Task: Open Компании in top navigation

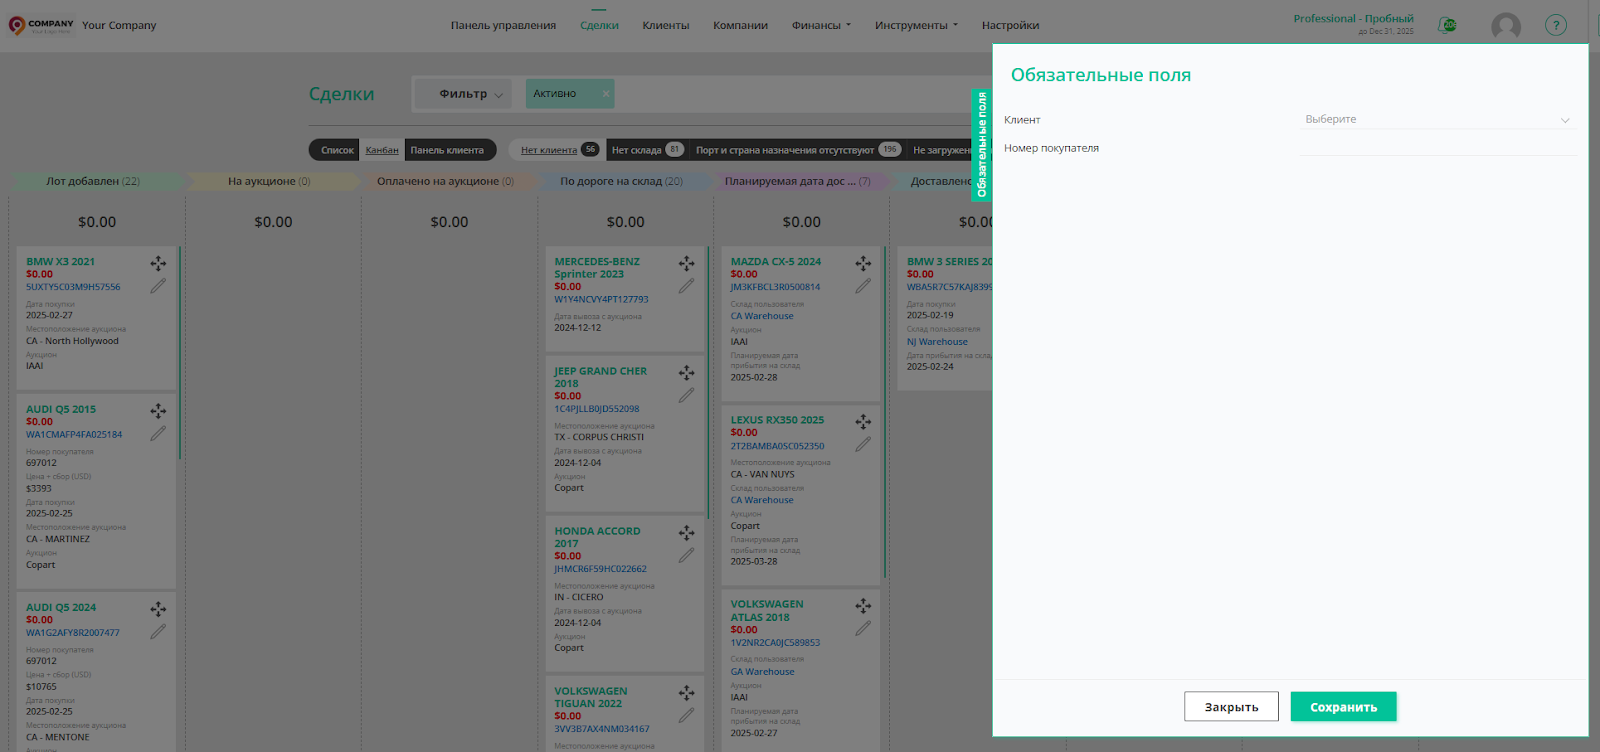Action: [x=740, y=26]
